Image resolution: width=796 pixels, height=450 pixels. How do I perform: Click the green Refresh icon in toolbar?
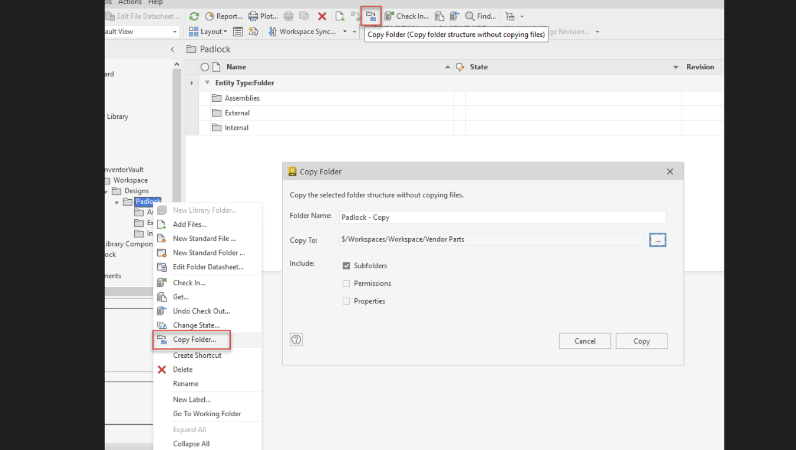pyautogui.click(x=194, y=16)
